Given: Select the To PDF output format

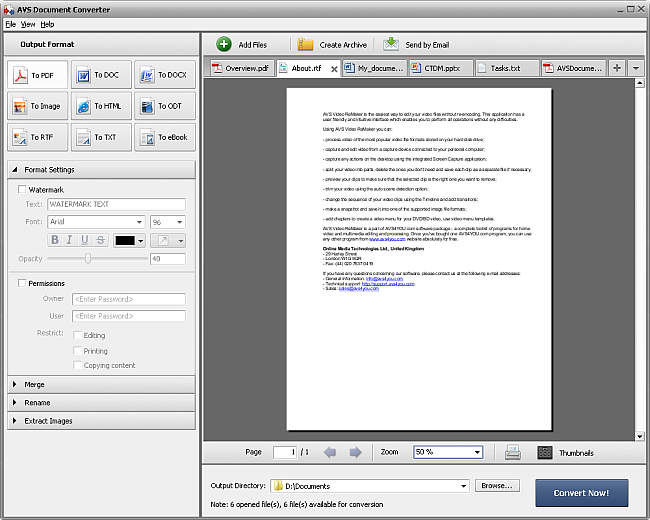Looking at the screenshot, I should pos(37,75).
